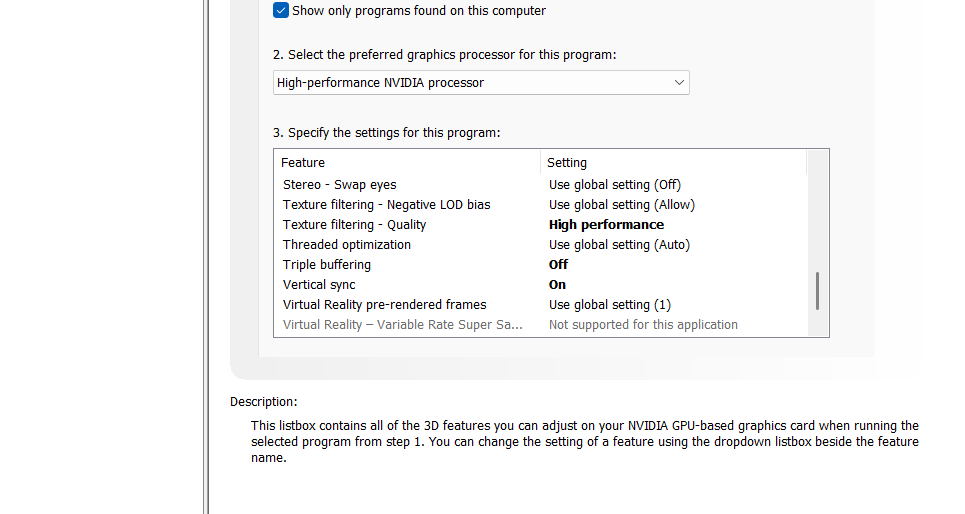This screenshot has width=965, height=514.
Task: Open Use global setting (Off) value
Action: coord(614,185)
